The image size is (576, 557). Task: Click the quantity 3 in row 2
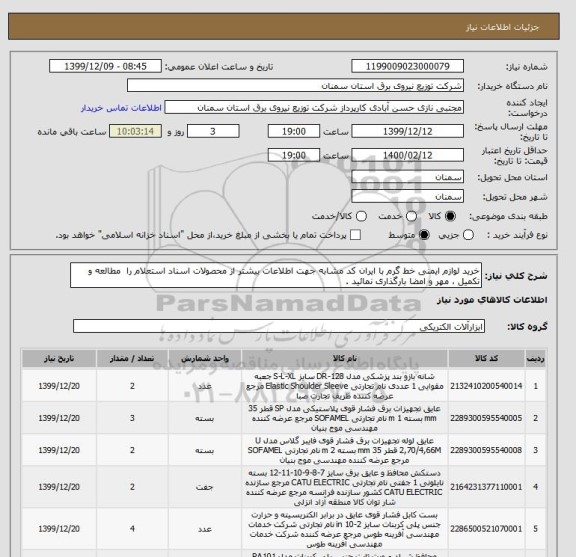[x=132, y=418]
